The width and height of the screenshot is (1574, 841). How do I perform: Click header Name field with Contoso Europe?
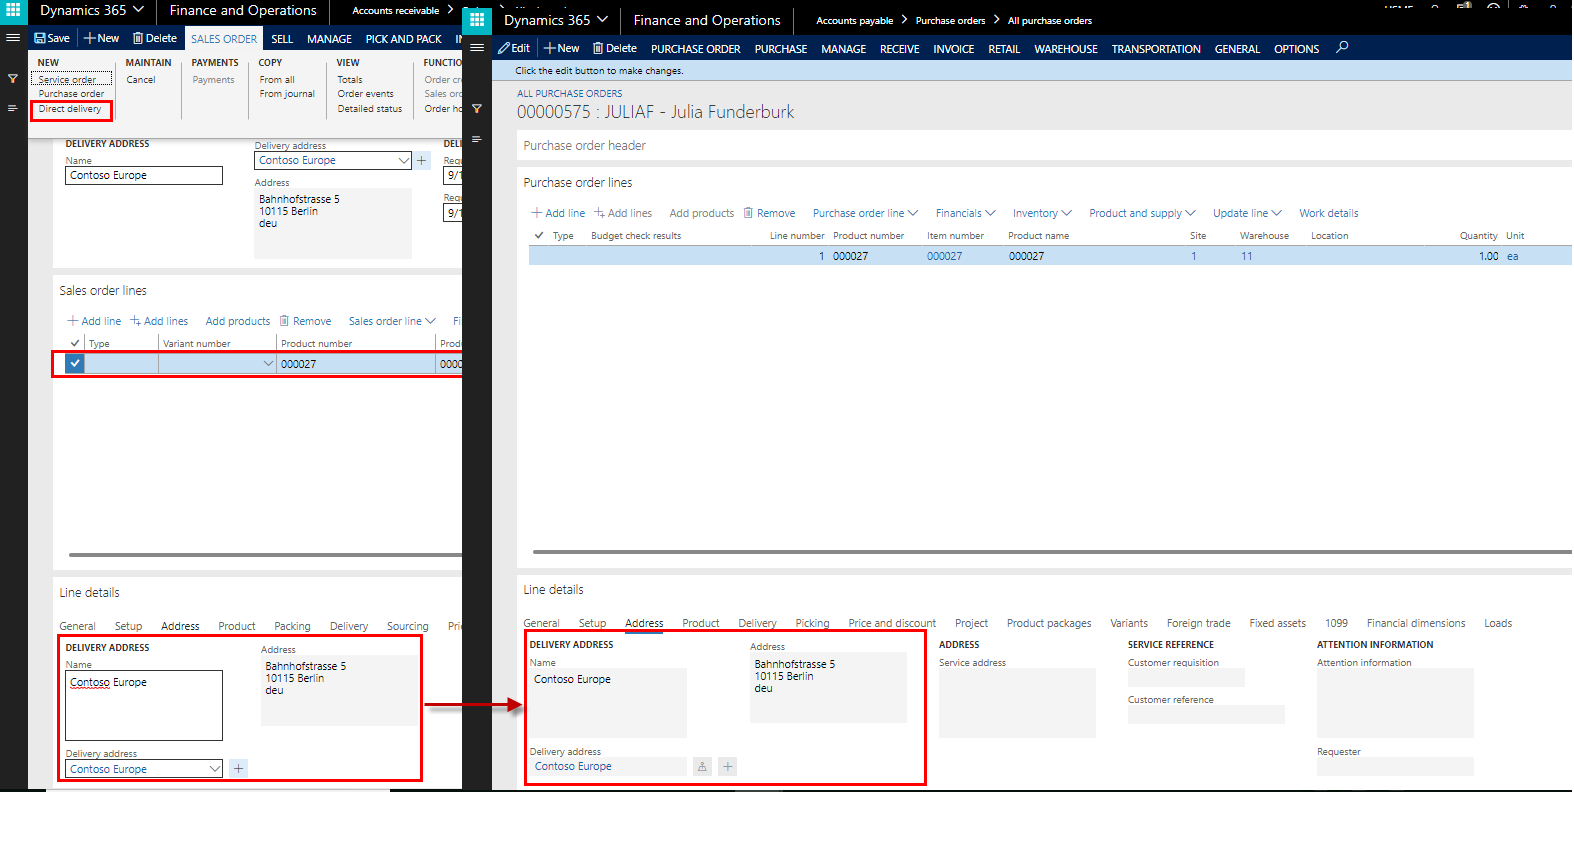pos(144,175)
